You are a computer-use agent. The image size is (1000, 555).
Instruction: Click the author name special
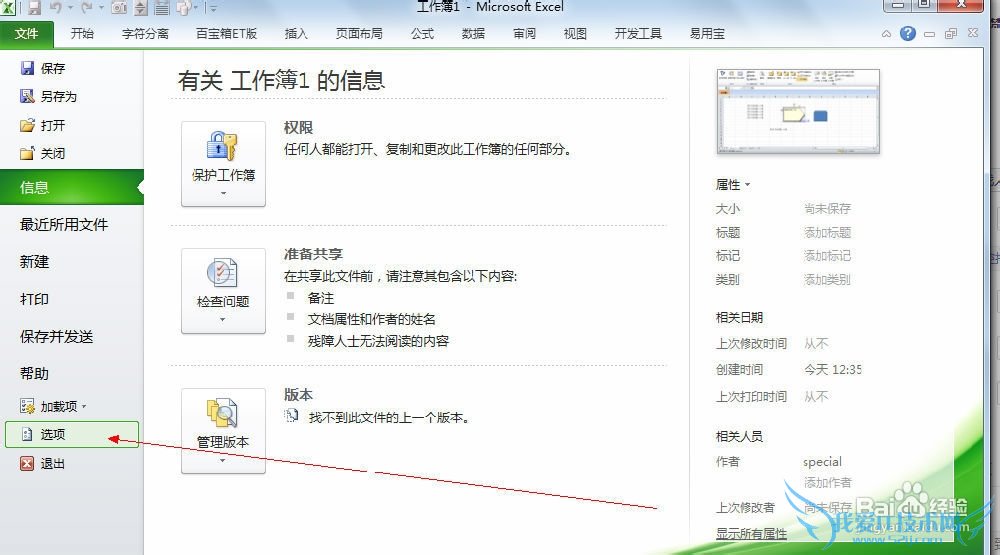coord(822,461)
